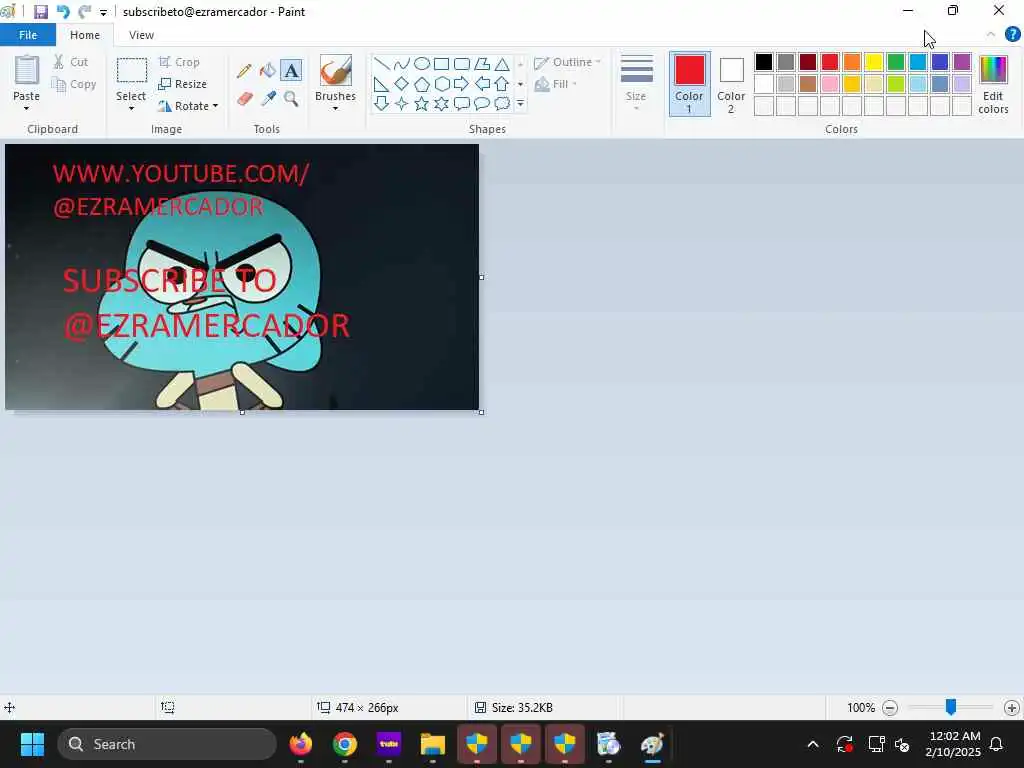Choose the Right triangle shape
Image resolution: width=1024 pixels, height=768 pixels.
click(x=381, y=84)
